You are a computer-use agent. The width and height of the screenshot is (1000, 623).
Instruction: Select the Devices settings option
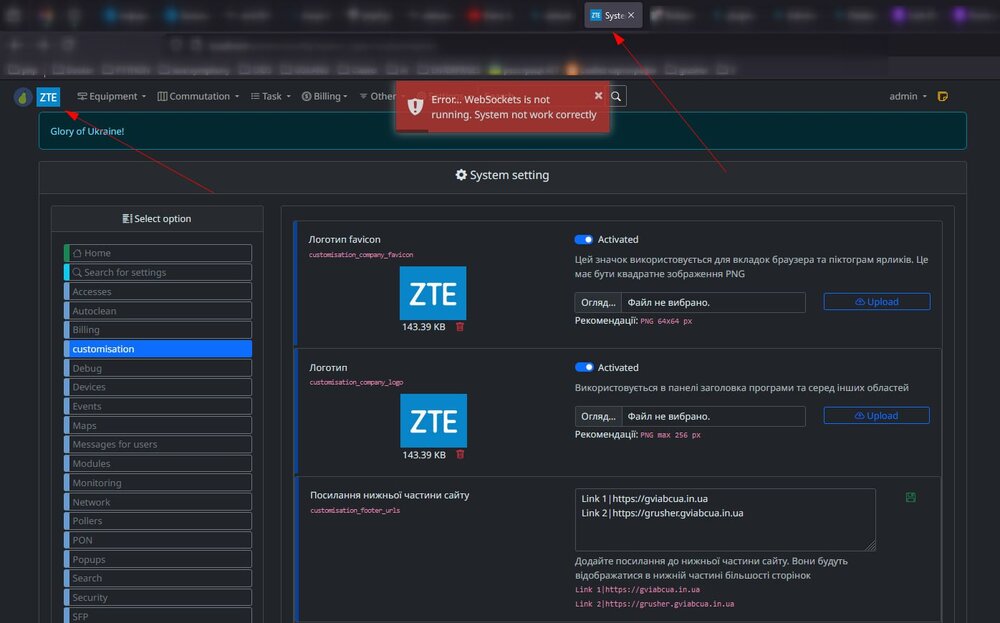158,387
